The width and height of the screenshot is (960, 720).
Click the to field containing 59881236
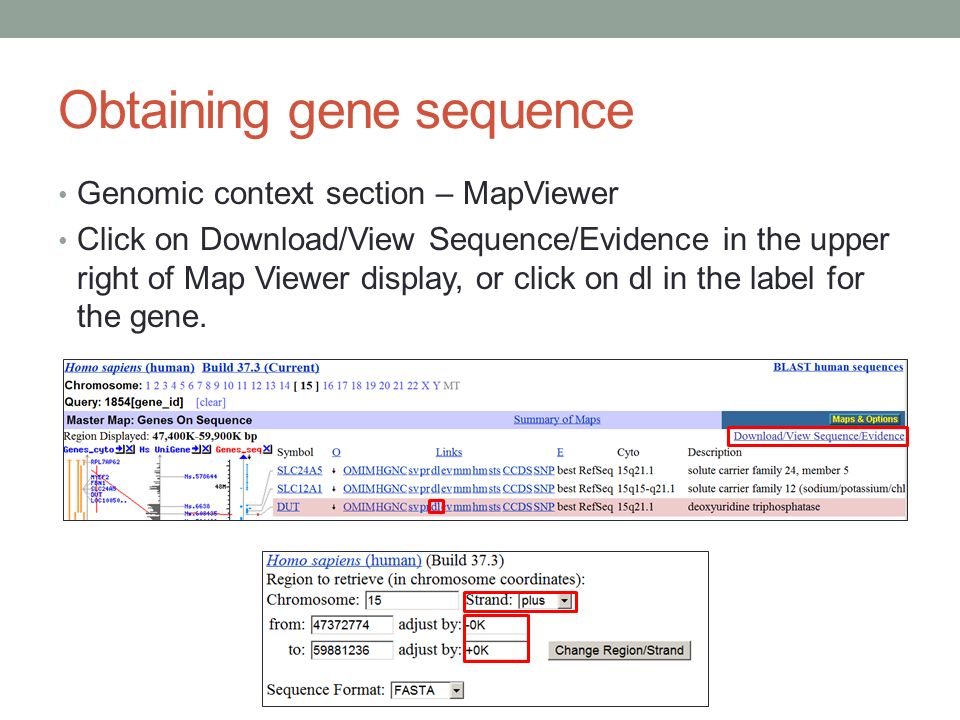[351, 650]
